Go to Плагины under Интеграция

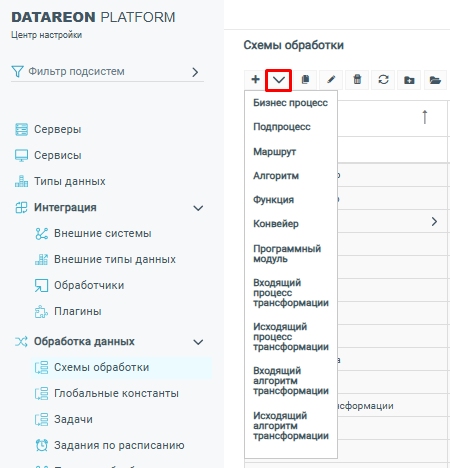(78, 311)
